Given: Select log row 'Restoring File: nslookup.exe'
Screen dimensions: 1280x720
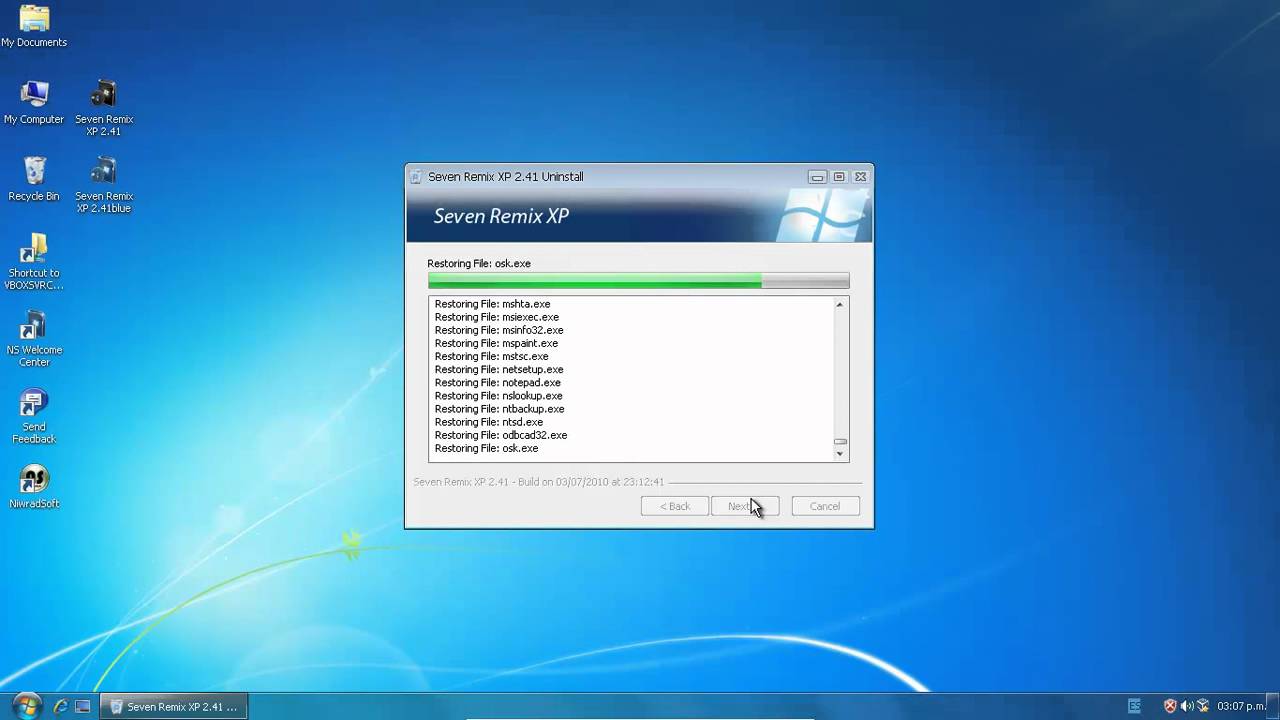Looking at the screenshot, I should click(498, 396).
